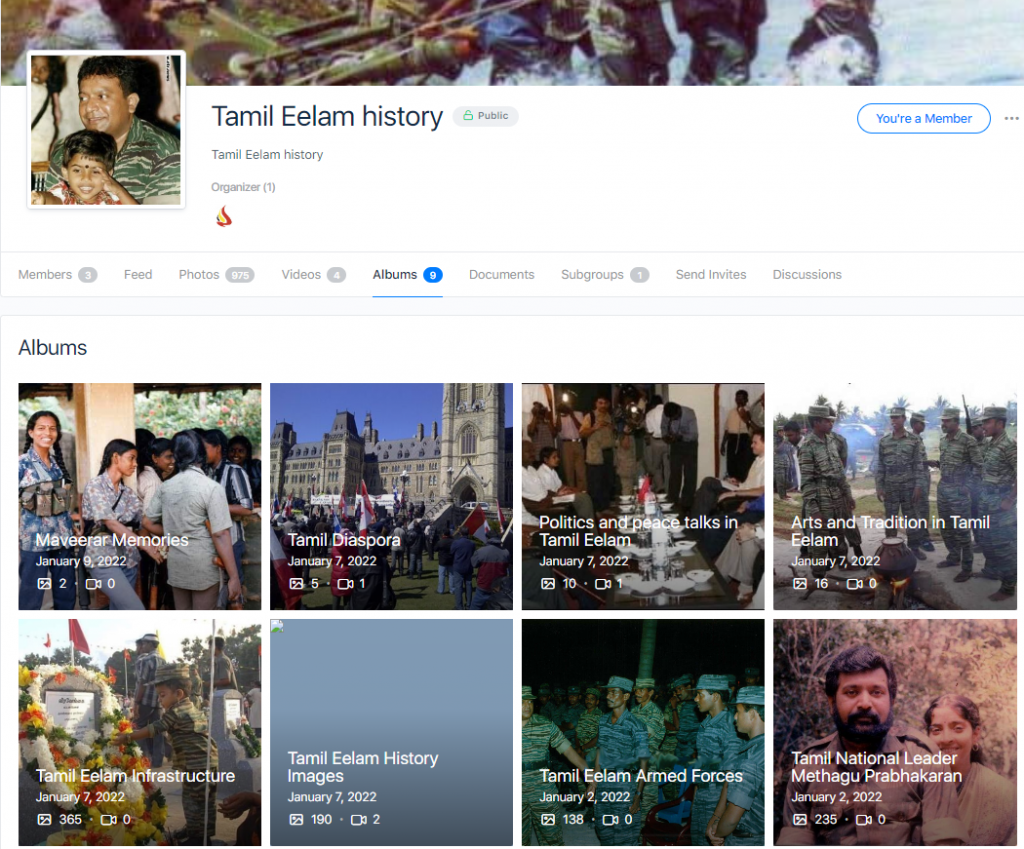Click video count icon on Maveerar Memories

tap(93, 583)
